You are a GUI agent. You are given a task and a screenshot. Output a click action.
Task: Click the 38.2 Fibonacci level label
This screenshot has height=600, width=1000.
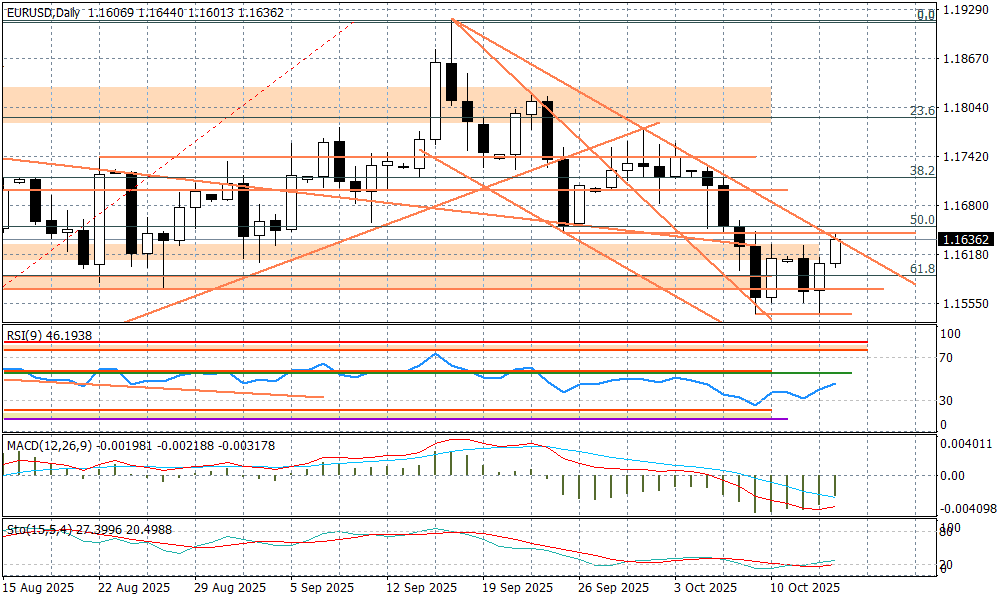923,171
